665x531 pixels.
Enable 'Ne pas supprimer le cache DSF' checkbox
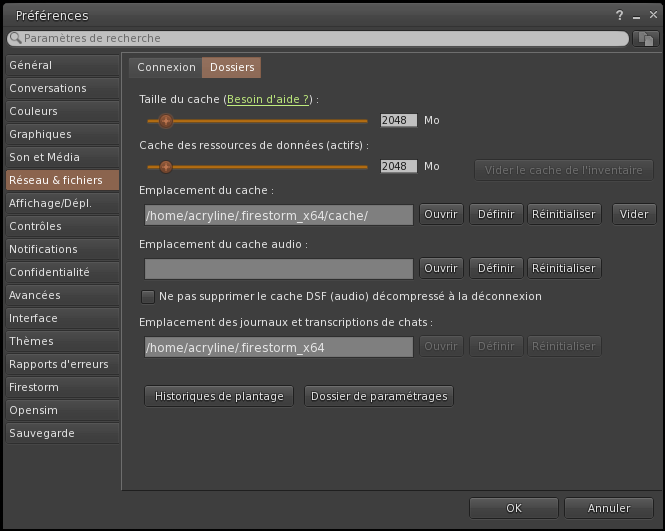click(x=149, y=296)
